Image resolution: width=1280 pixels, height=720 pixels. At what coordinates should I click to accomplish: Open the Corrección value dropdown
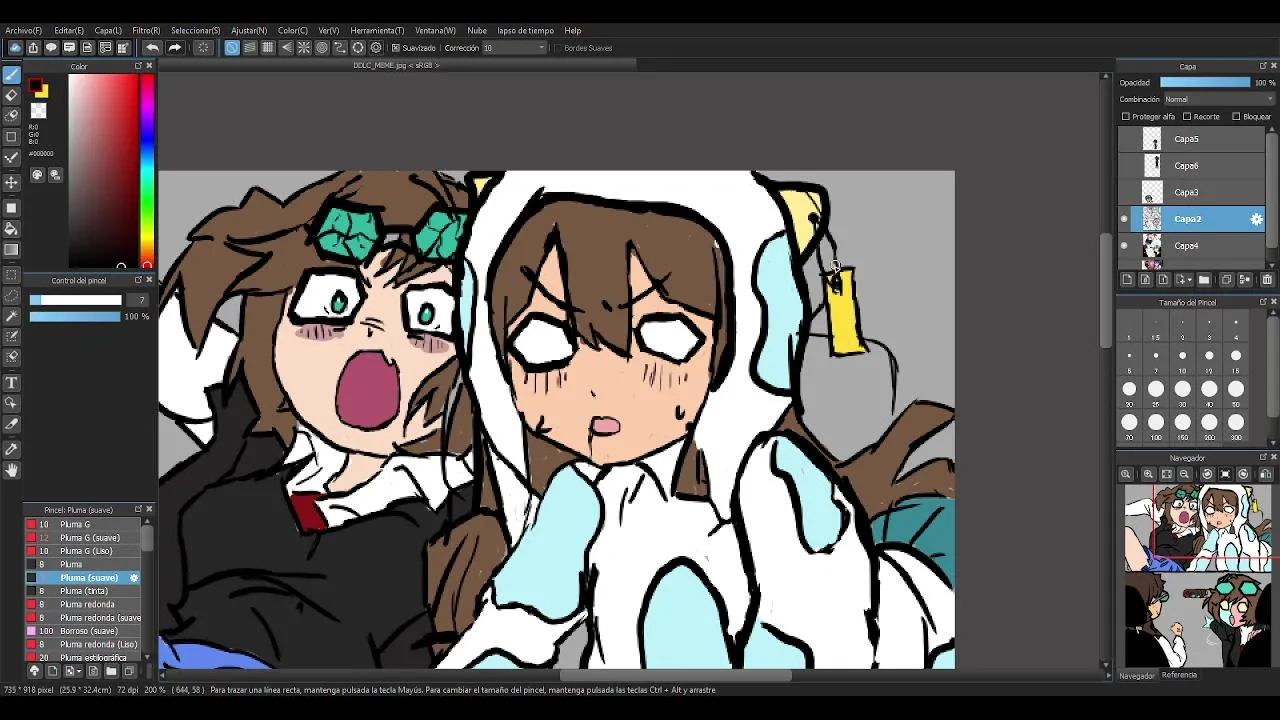515,48
